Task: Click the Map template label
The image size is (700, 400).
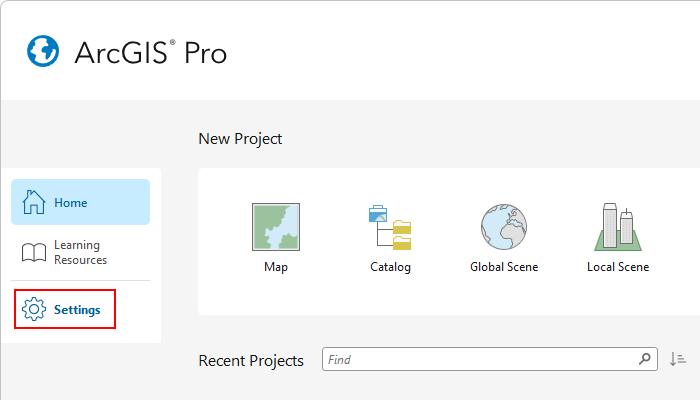Action: [276, 267]
